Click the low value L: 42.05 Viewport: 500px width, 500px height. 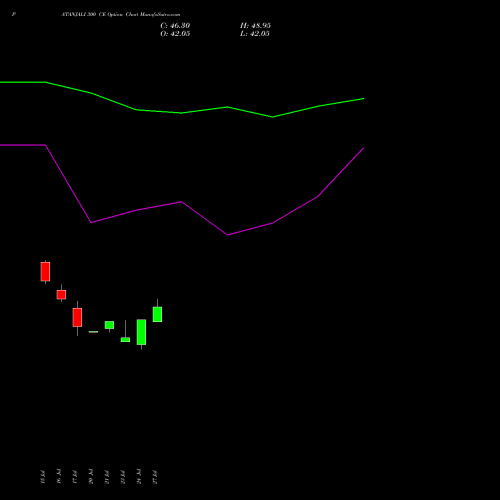click(255, 34)
